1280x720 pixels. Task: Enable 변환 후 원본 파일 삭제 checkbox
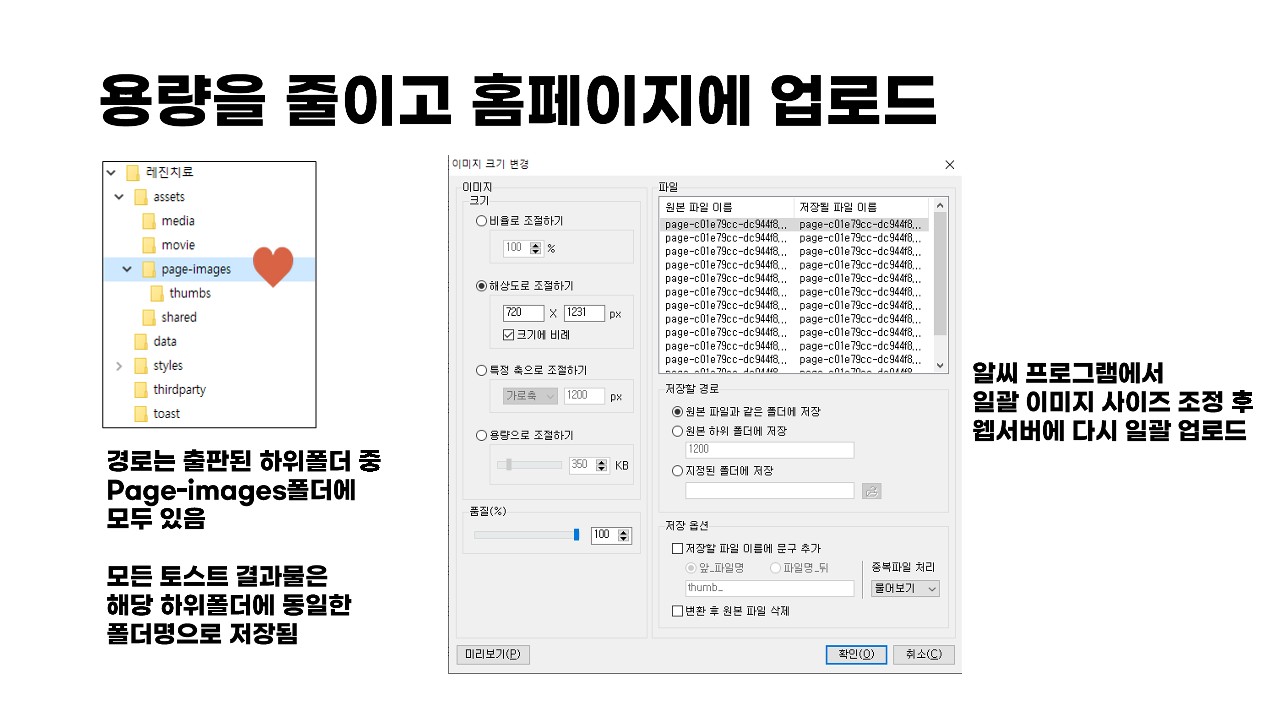(x=677, y=610)
